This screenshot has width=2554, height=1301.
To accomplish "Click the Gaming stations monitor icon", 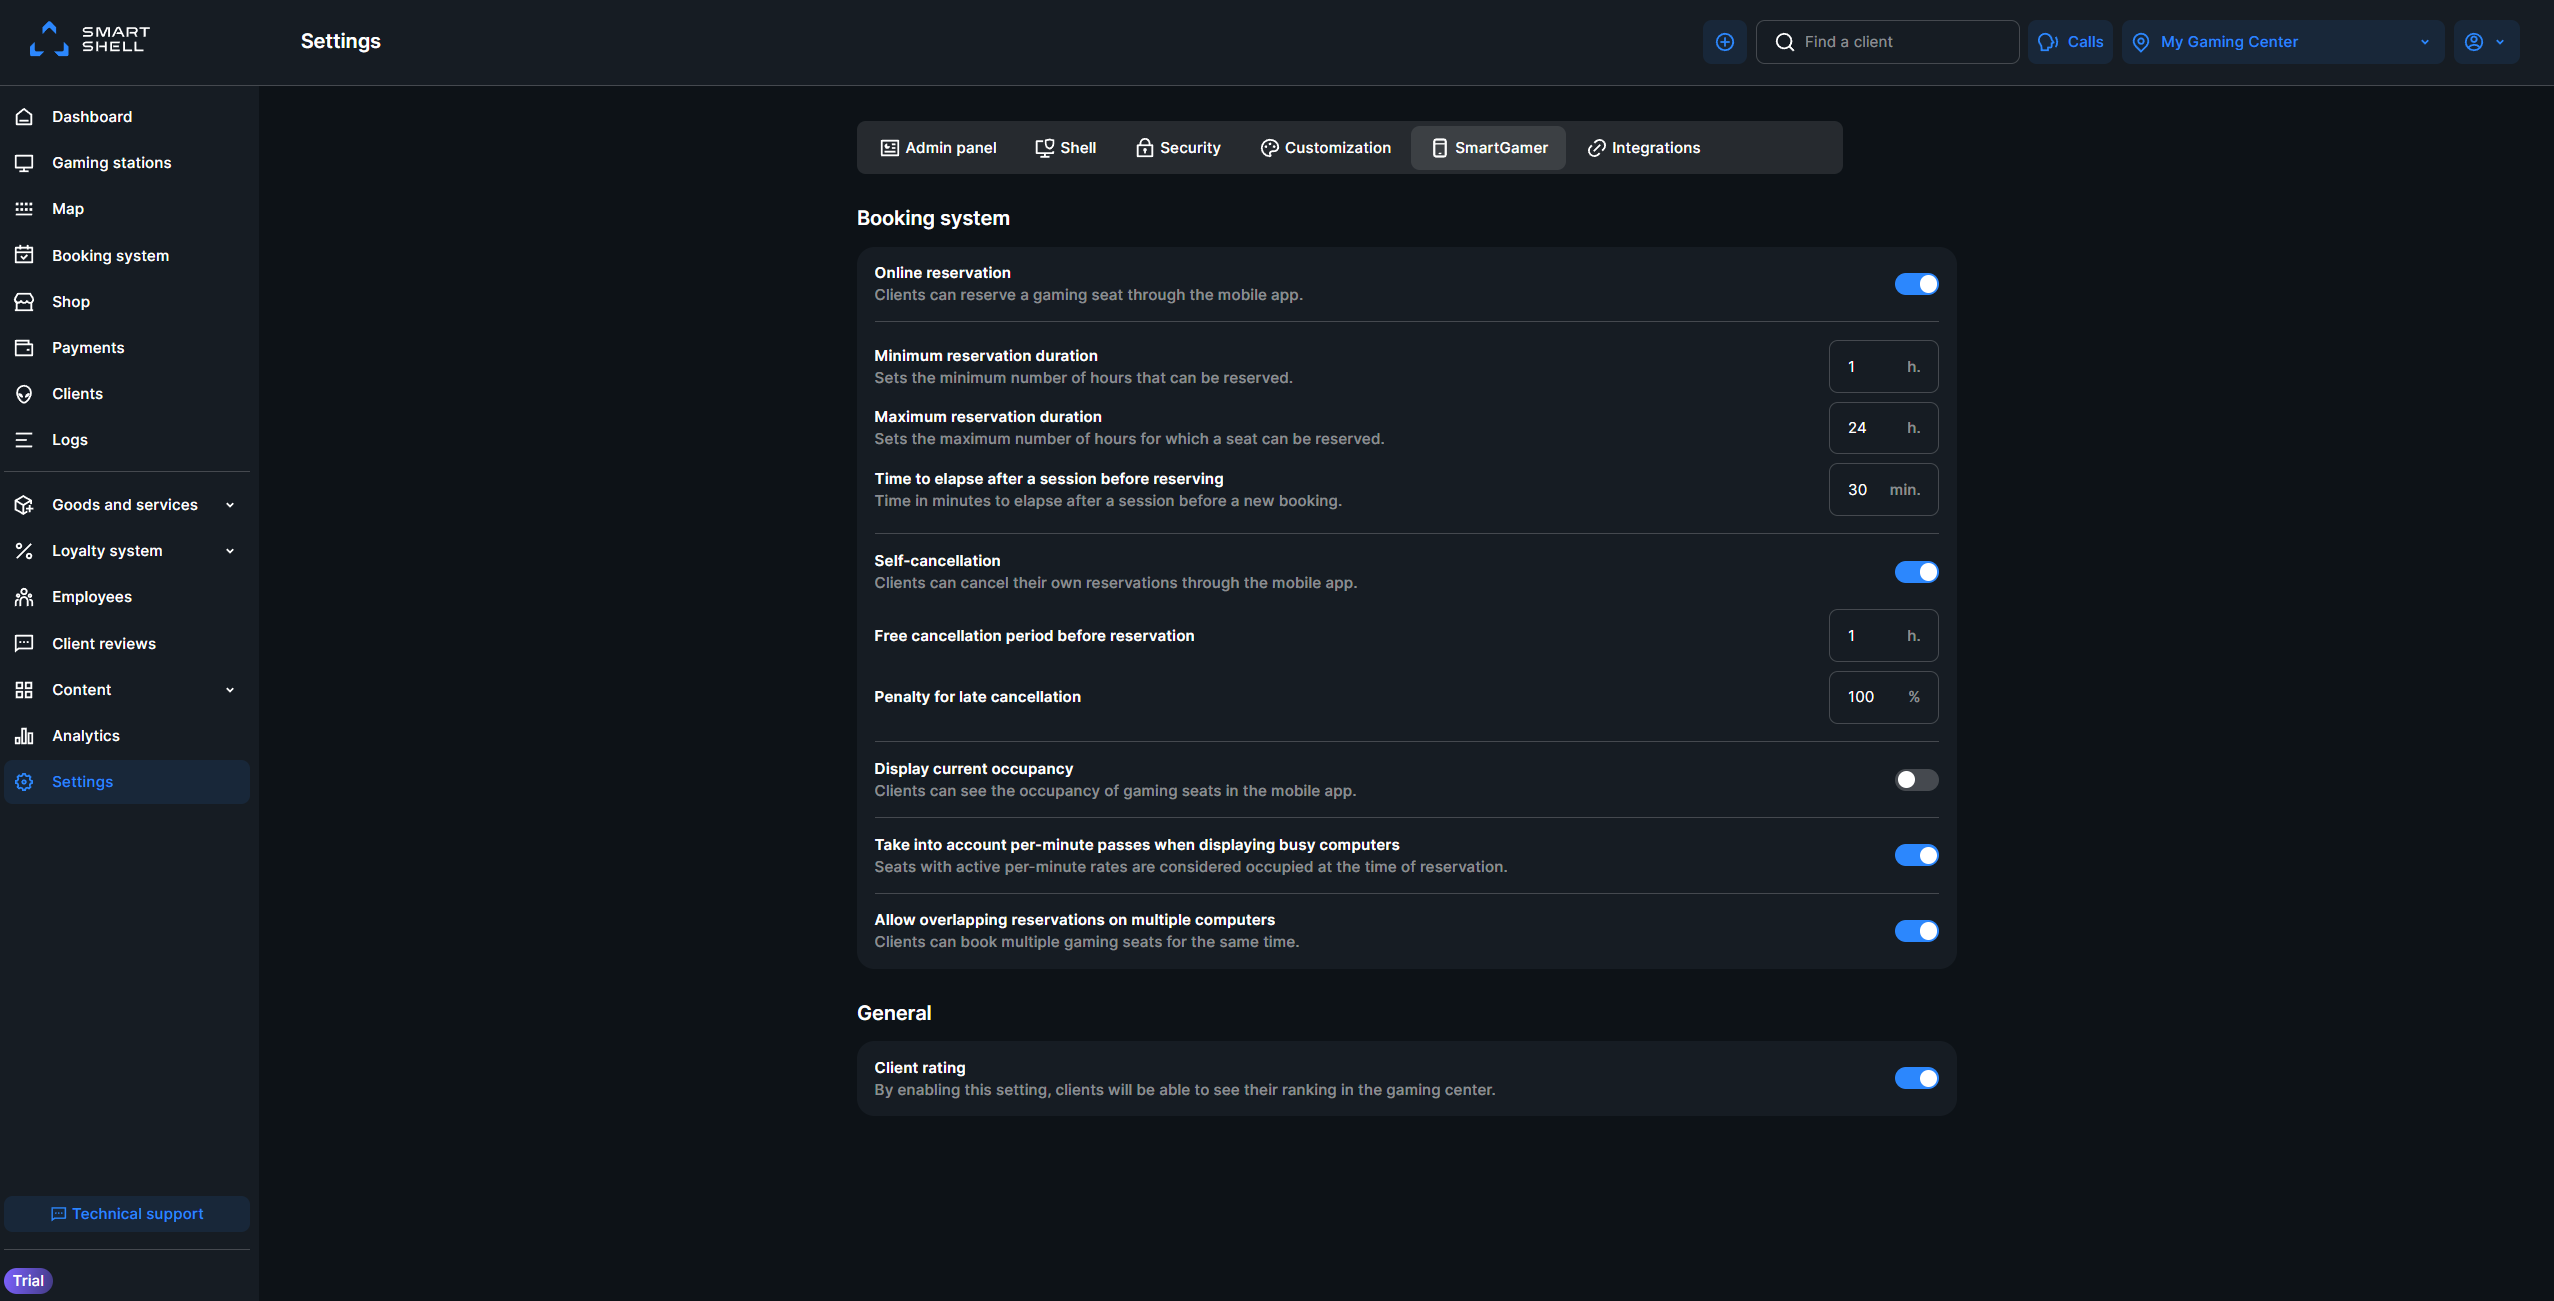I will coord(24,163).
